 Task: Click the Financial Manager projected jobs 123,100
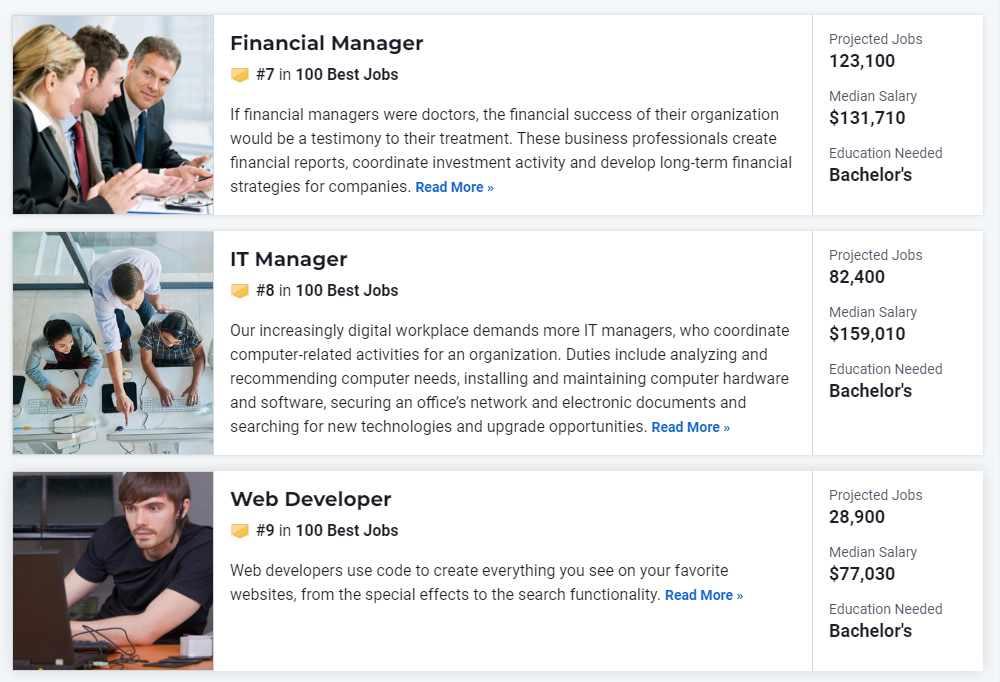tap(862, 61)
